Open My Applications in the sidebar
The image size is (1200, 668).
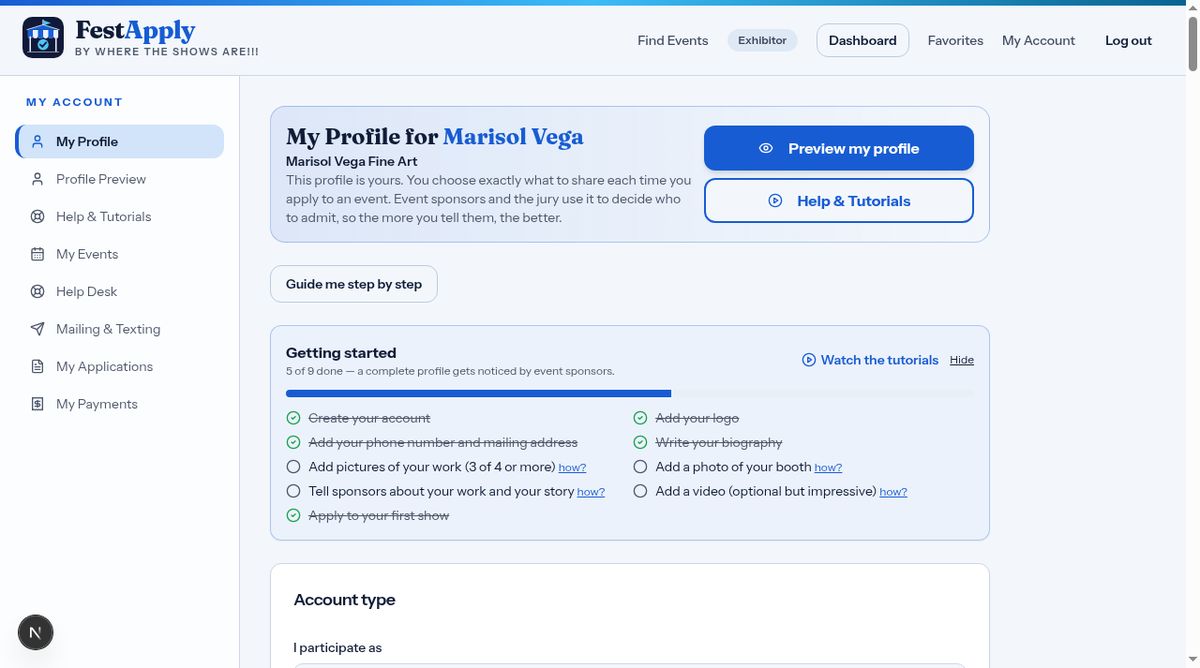tap(120, 366)
